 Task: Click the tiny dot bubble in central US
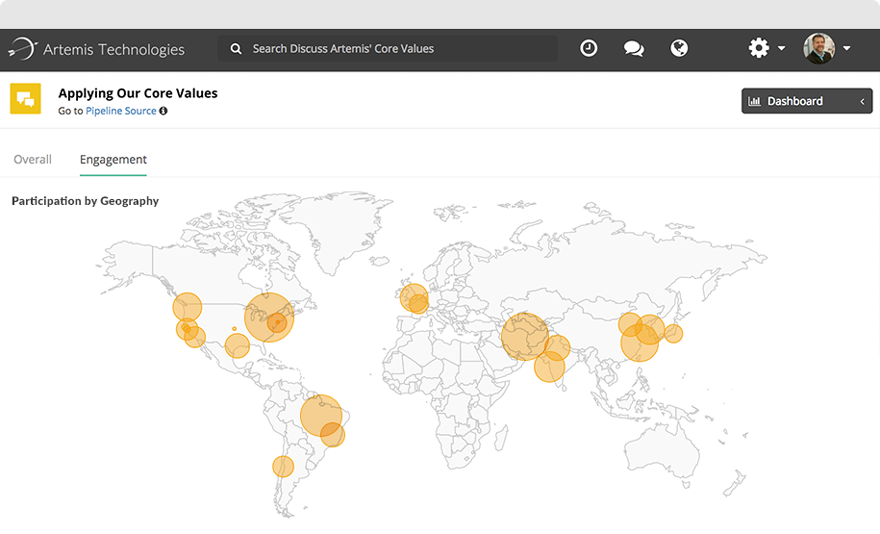tap(234, 328)
